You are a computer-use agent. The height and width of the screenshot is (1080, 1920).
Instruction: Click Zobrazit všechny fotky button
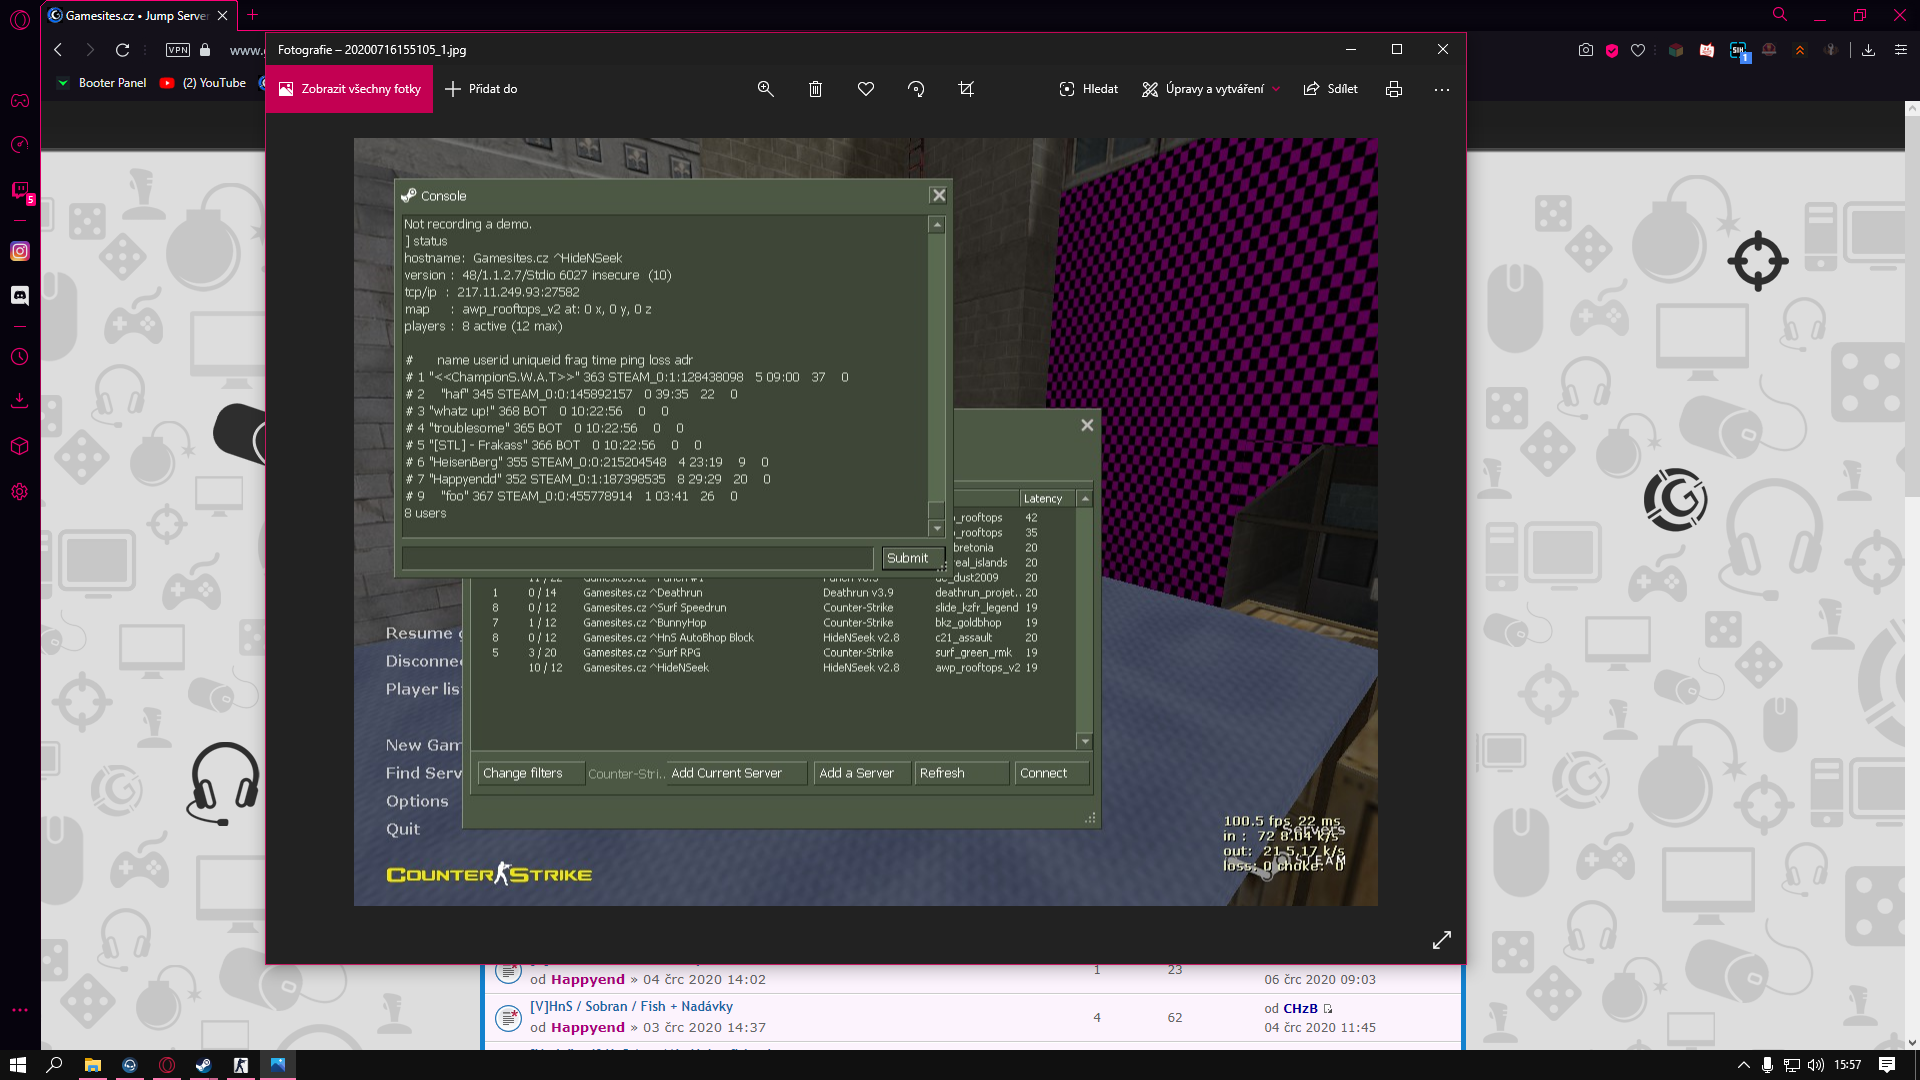(349, 89)
